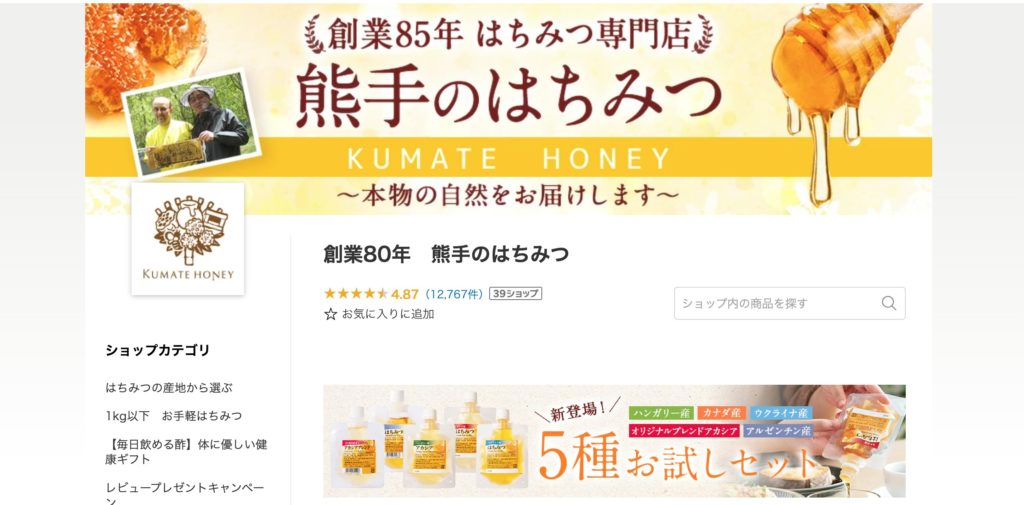Click the gold rating stars
1024x505 pixels.
click(356, 294)
